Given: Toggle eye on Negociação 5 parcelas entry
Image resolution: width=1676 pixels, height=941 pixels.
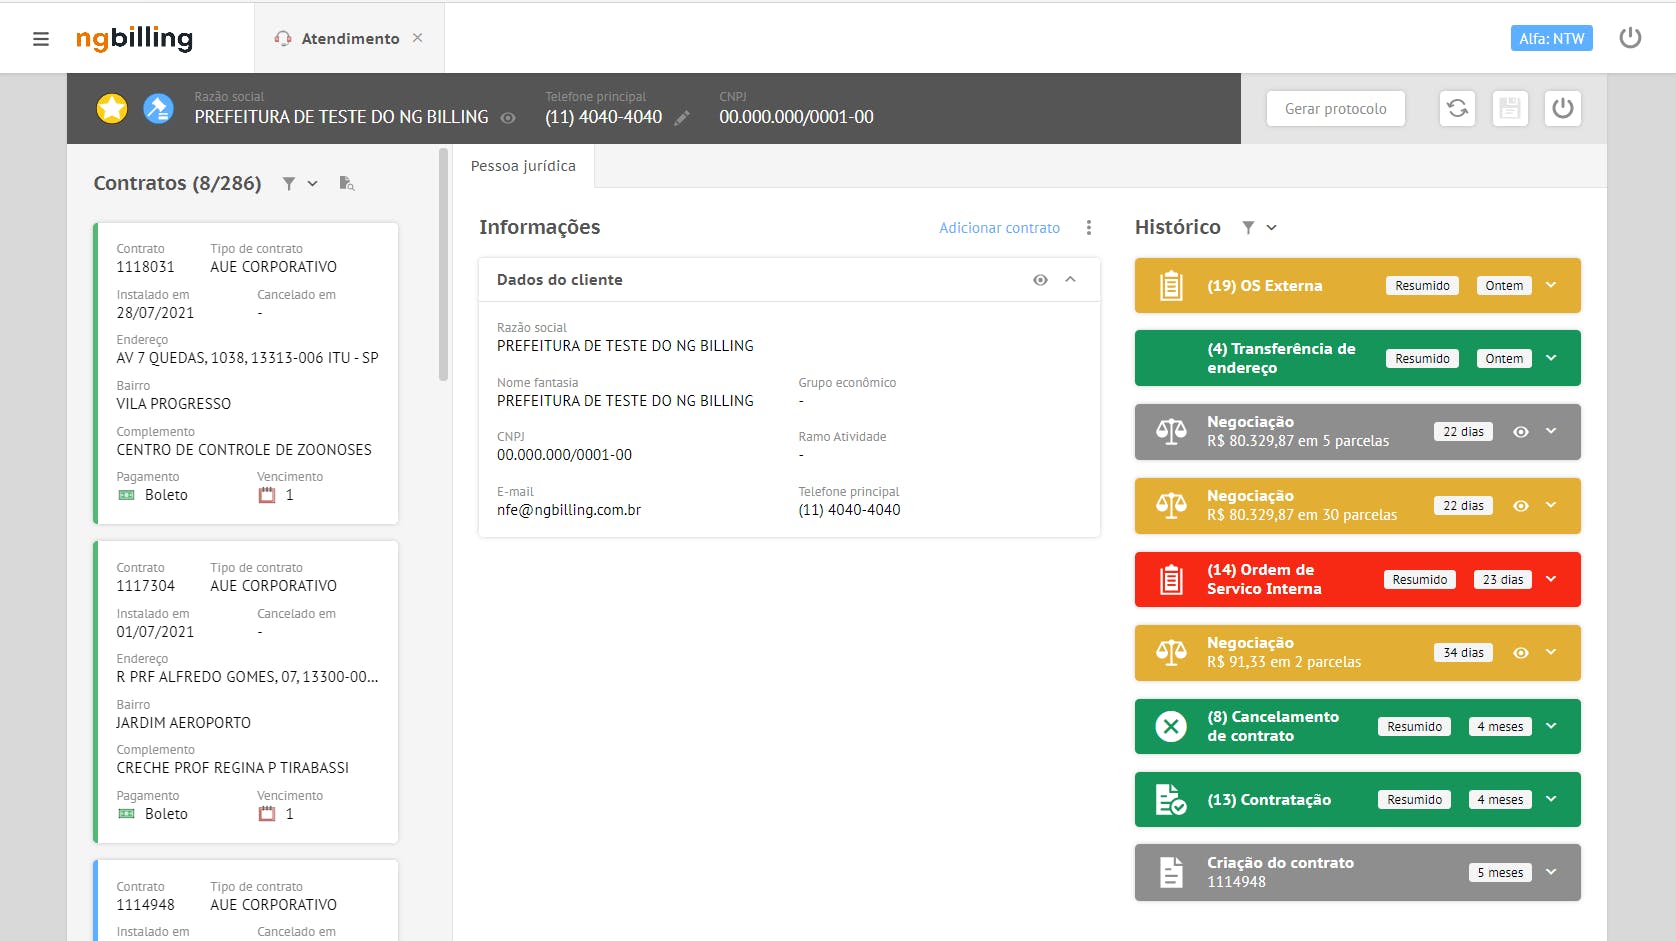Looking at the screenshot, I should click(1521, 432).
